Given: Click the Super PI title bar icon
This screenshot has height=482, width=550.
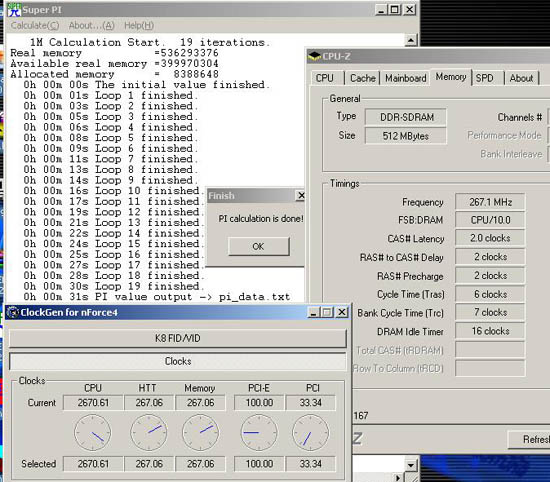Looking at the screenshot, I should [x=14, y=9].
